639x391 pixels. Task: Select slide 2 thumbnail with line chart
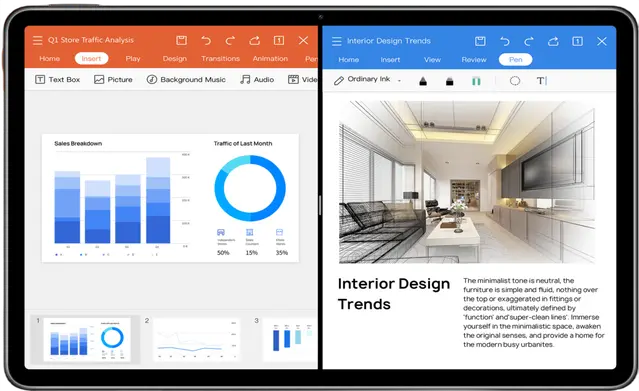coord(196,339)
